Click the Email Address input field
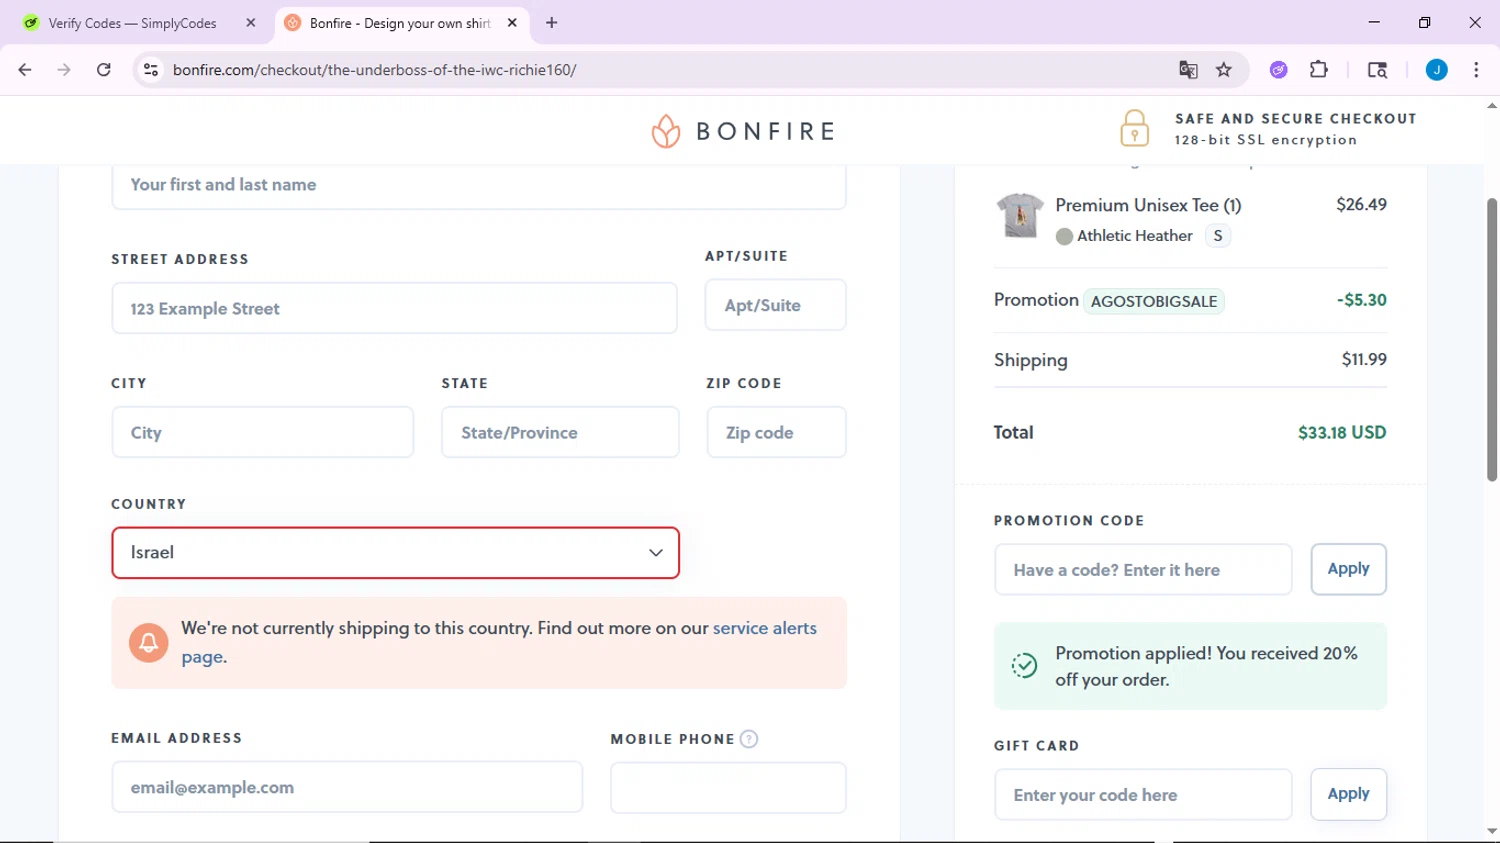The image size is (1500, 843). [x=347, y=787]
